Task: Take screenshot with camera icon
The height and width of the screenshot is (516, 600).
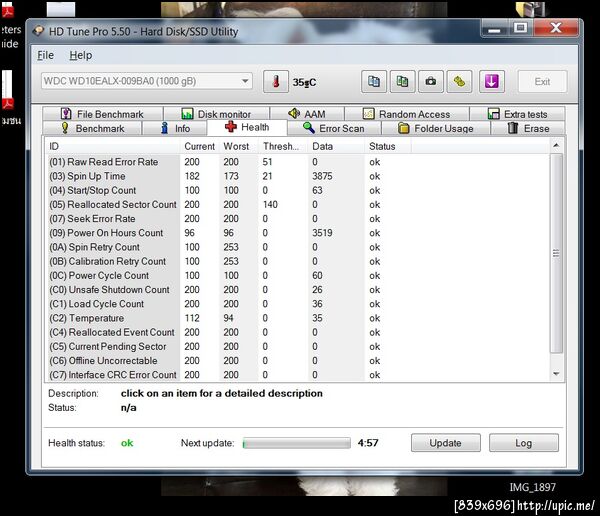Action: click(431, 82)
